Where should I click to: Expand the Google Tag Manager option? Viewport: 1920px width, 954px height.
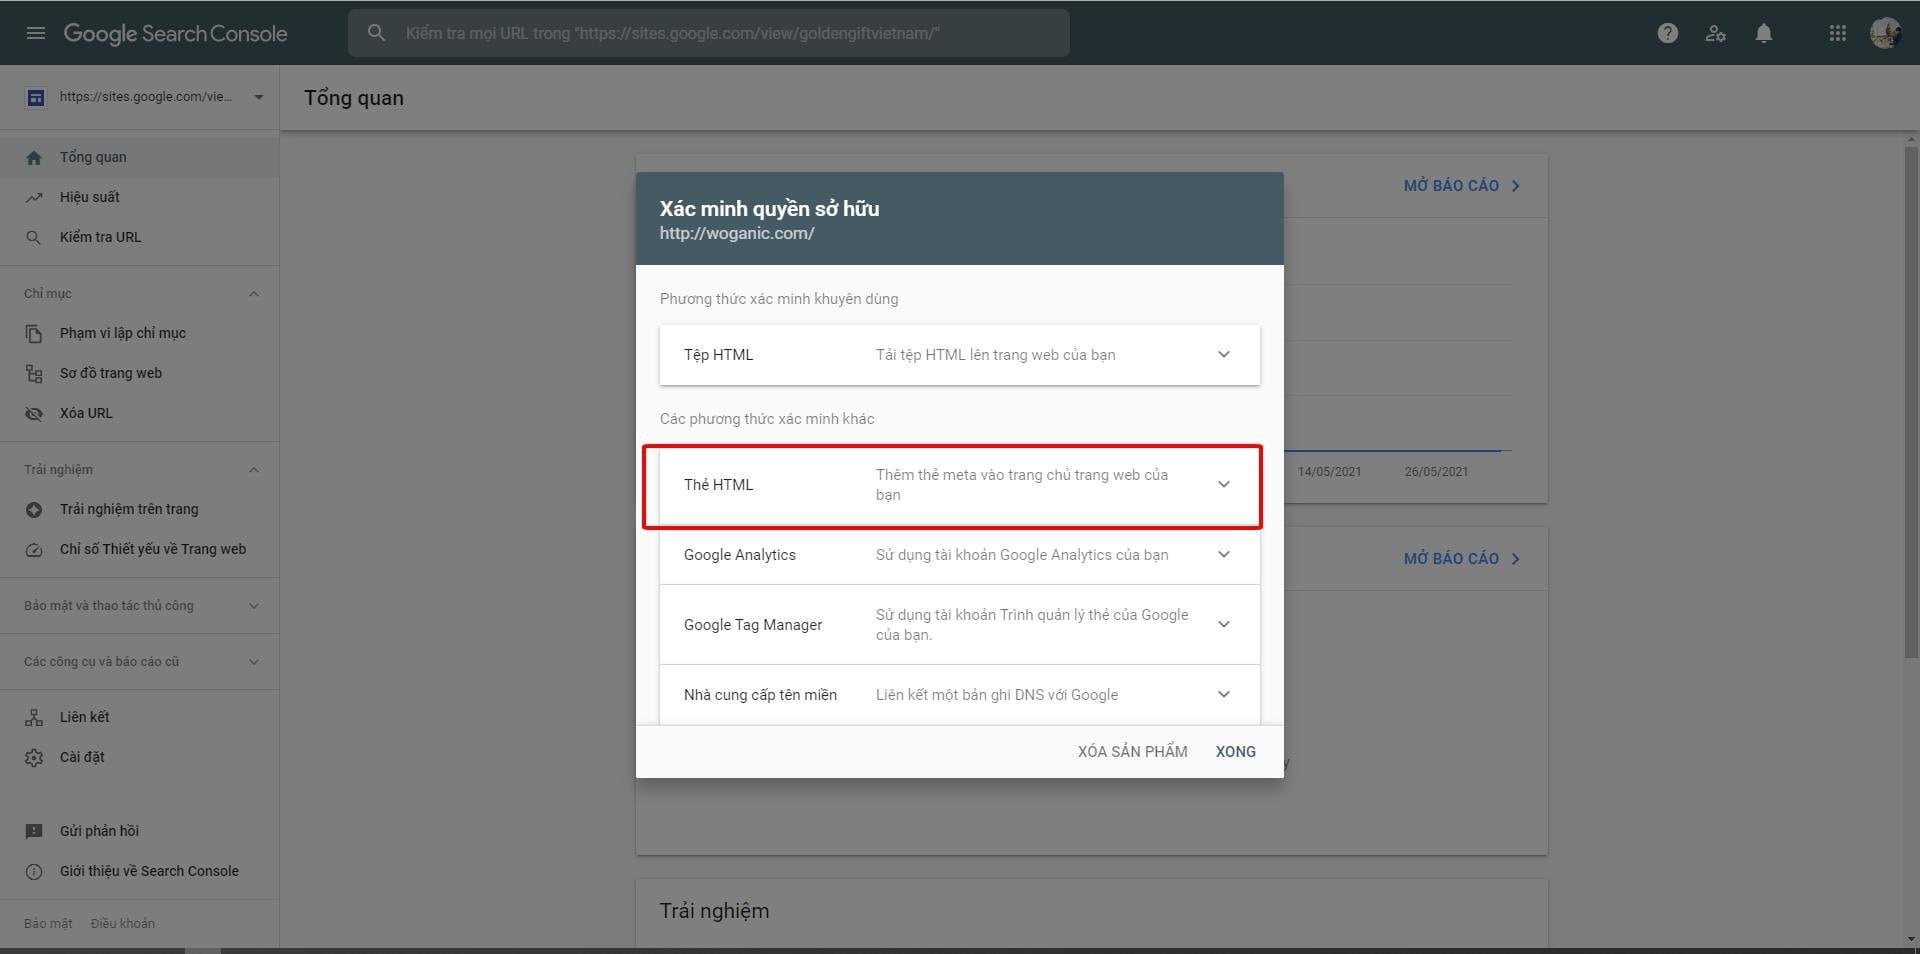(1223, 625)
